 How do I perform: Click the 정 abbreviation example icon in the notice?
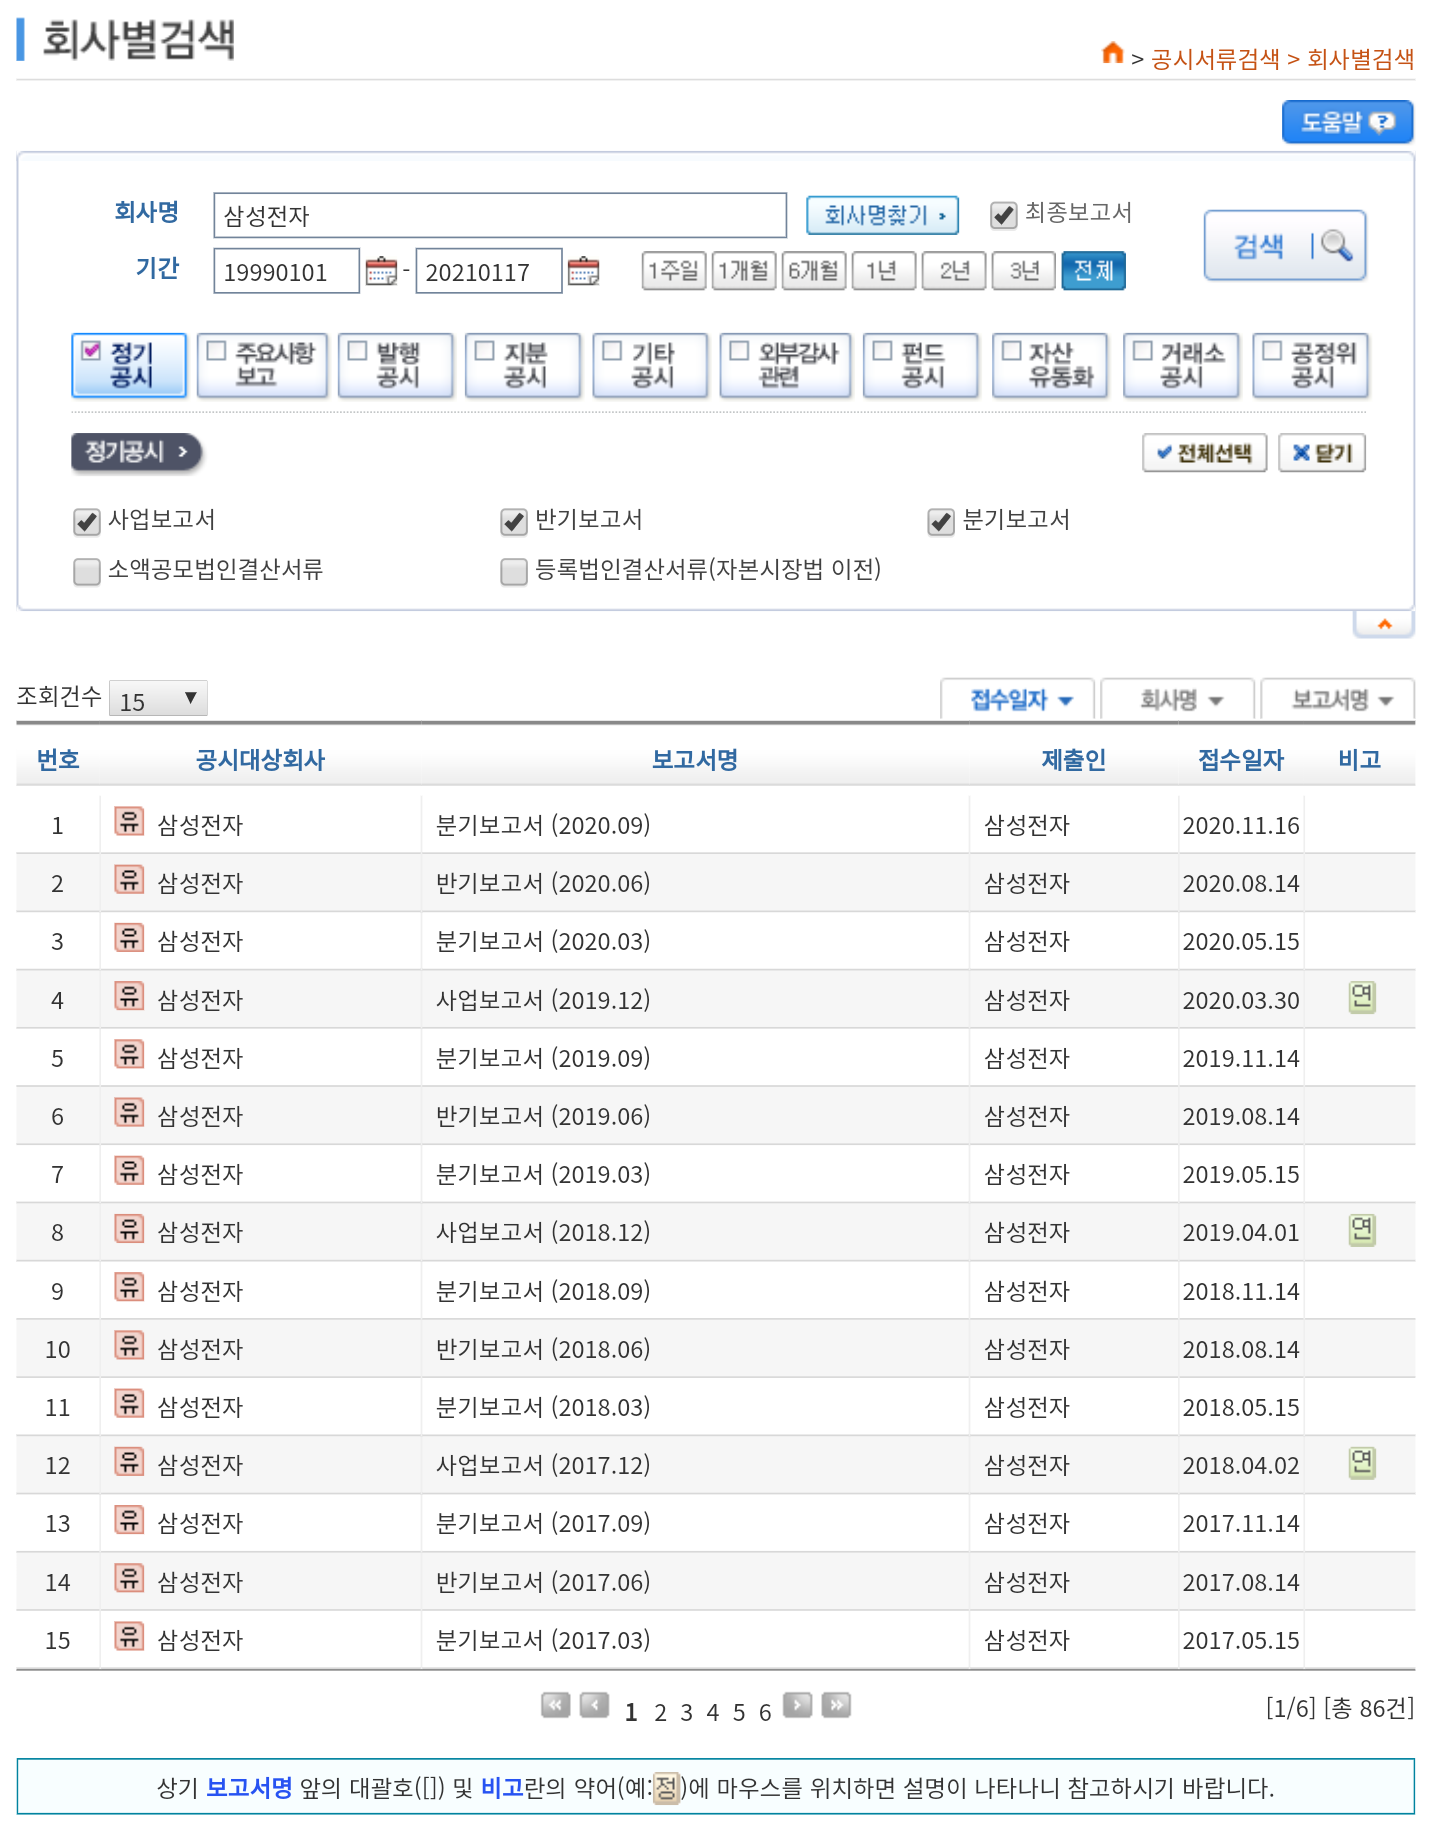point(666,1788)
